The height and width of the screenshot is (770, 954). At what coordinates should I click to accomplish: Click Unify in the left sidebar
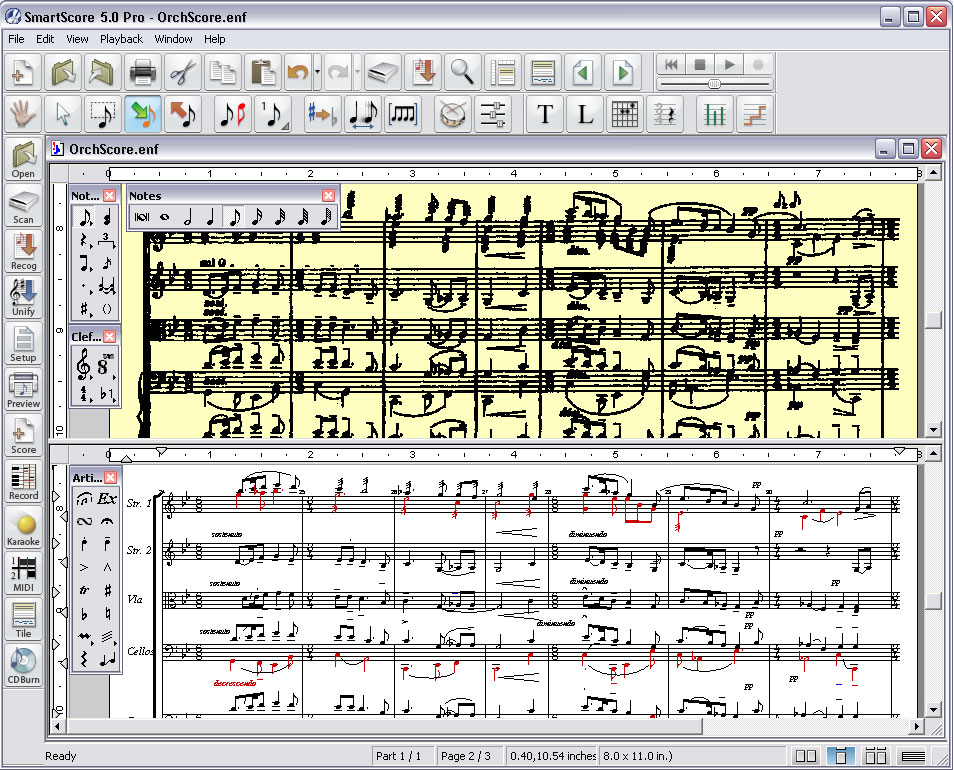[23, 297]
